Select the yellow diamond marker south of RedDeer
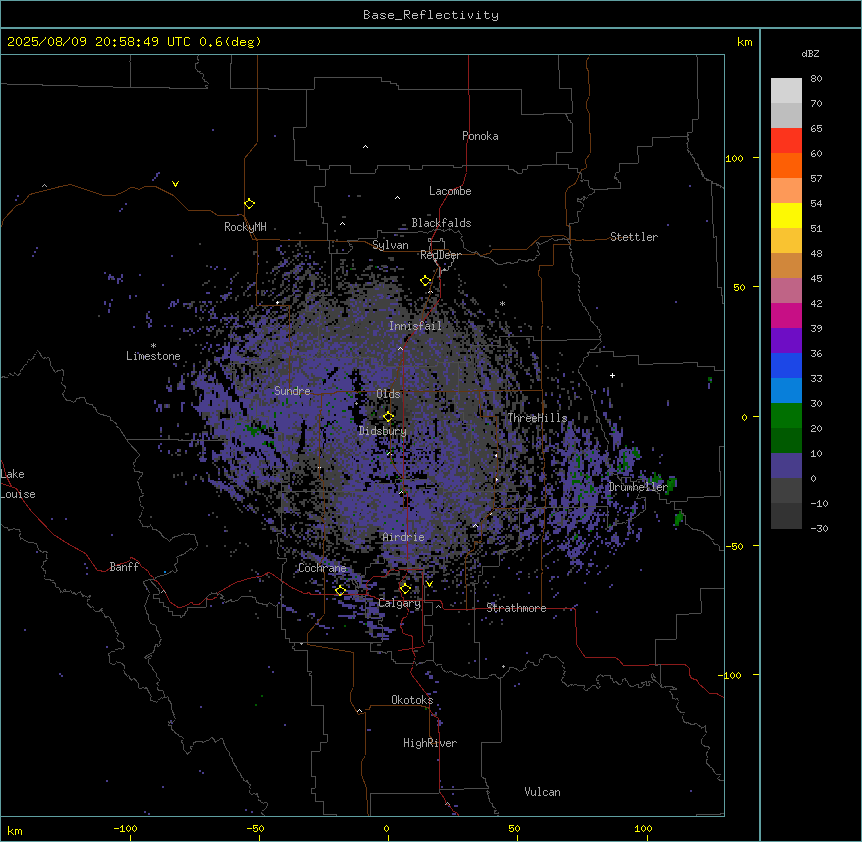 [x=425, y=281]
